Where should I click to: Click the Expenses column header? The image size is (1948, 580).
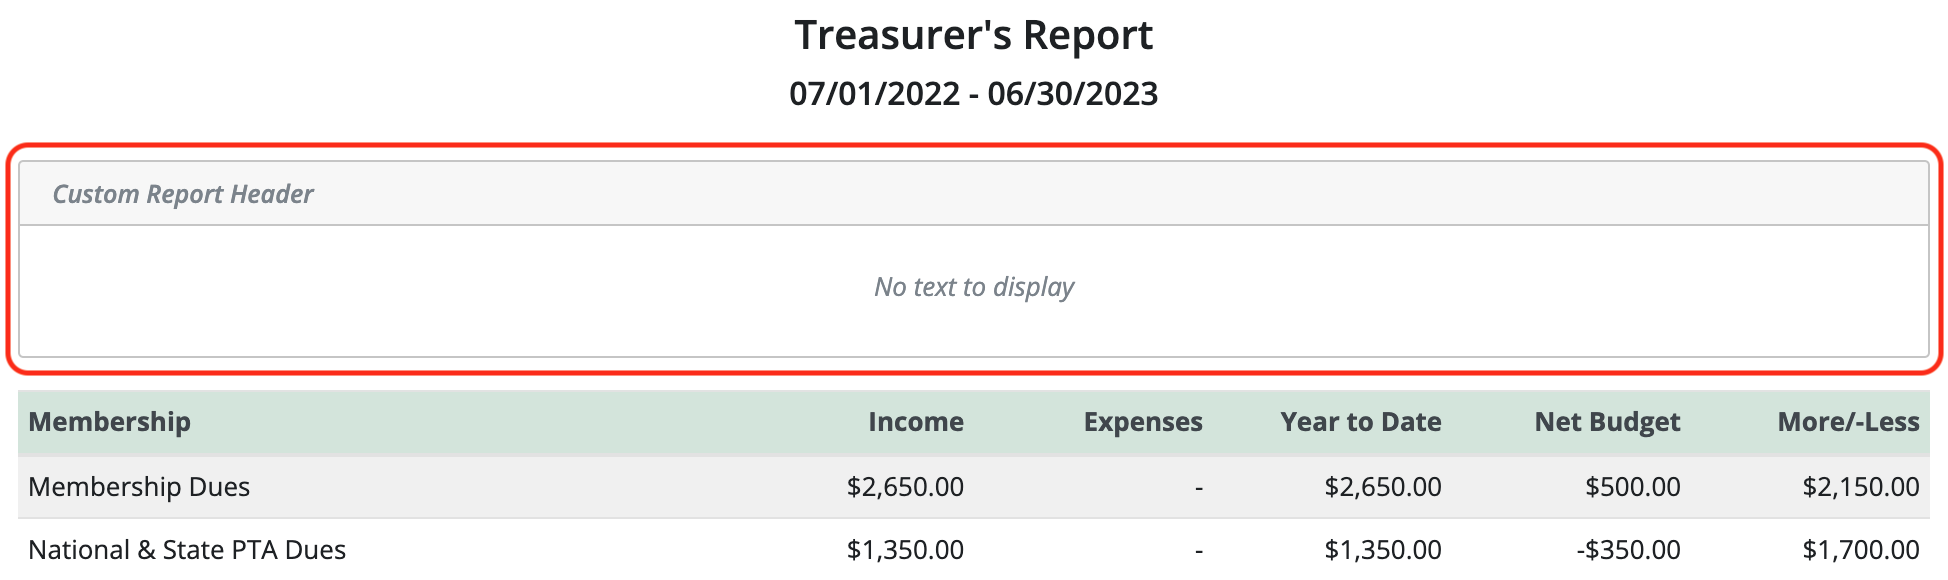1143,422
